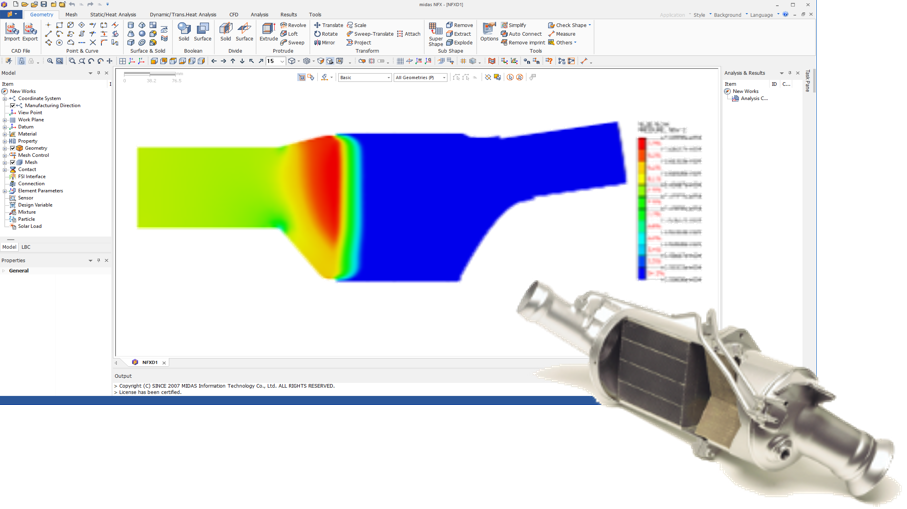This screenshot has height=509, width=907.
Task: Click the Undo arrow in quick access bar
Action: pyautogui.click(x=72, y=4)
